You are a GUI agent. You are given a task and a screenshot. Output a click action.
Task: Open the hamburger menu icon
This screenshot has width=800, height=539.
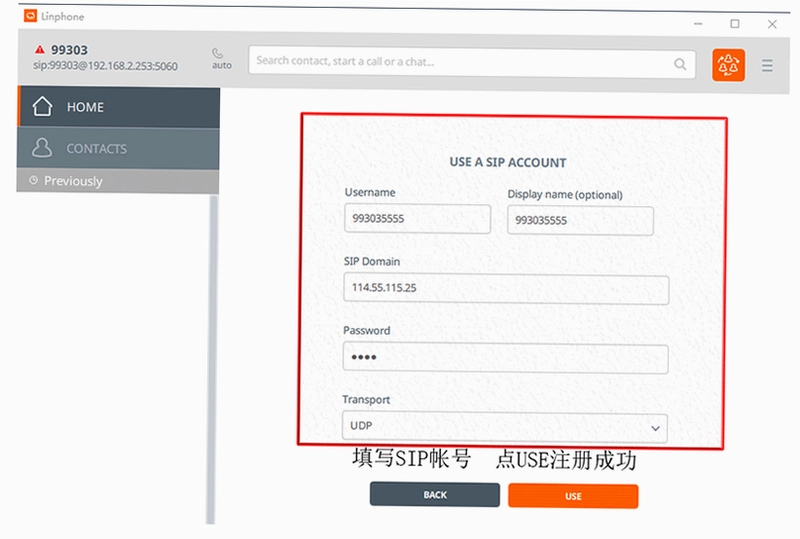pyautogui.click(x=767, y=65)
